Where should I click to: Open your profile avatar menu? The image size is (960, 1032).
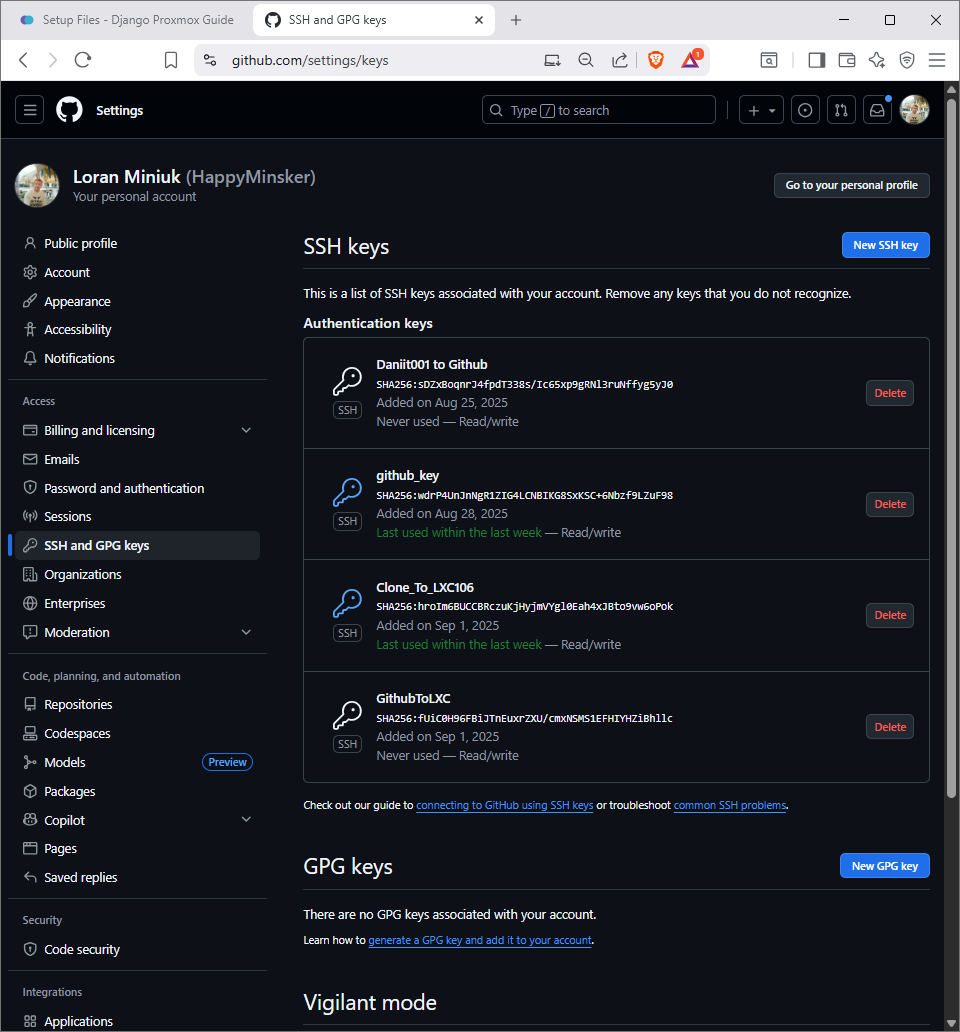(x=914, y=110)
